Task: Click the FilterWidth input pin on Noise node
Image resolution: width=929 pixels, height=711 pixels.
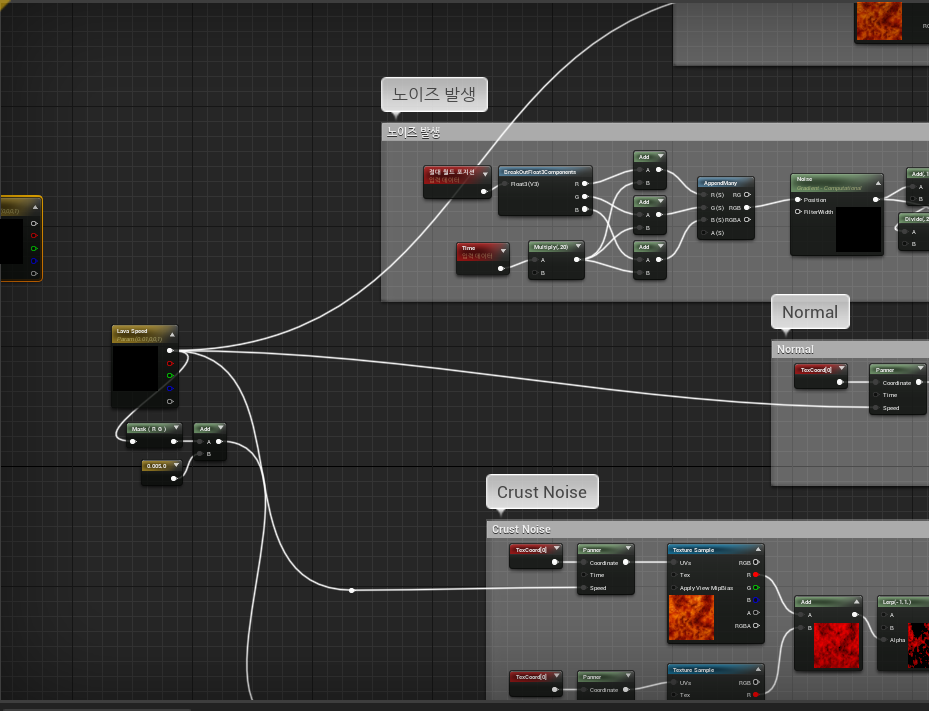Action: pos(798,212)
